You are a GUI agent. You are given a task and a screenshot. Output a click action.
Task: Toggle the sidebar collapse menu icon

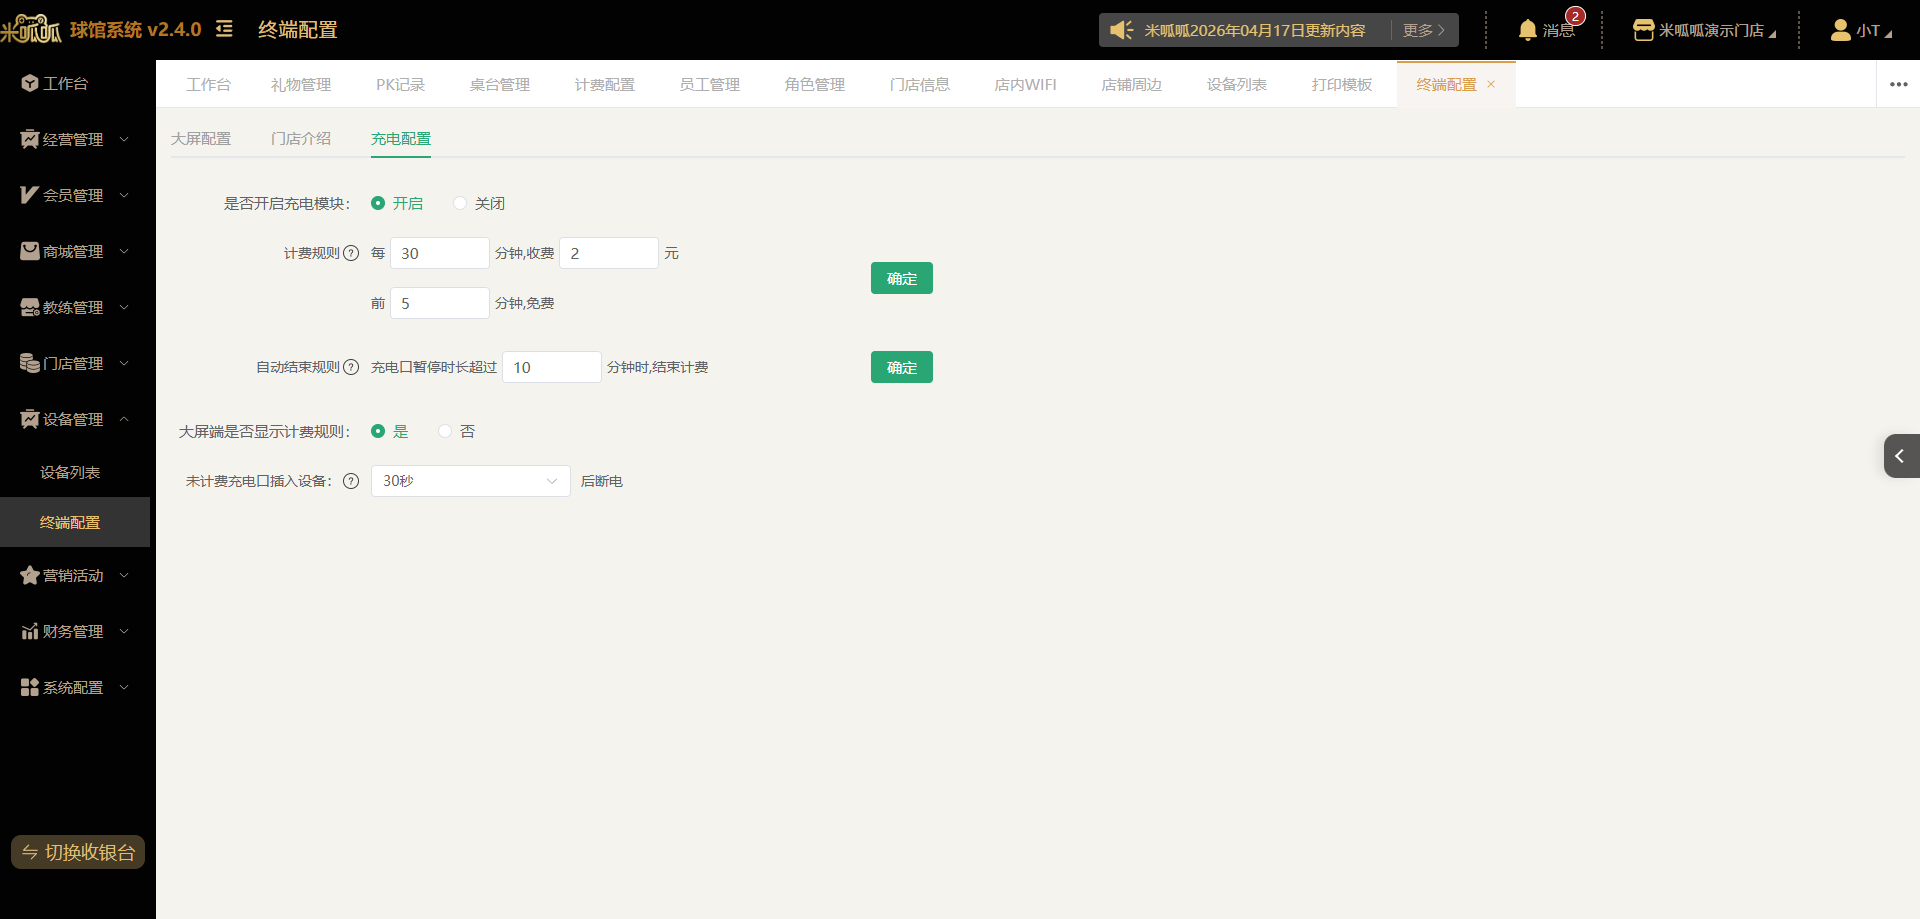pyautogui.click(x=224, y=29)
